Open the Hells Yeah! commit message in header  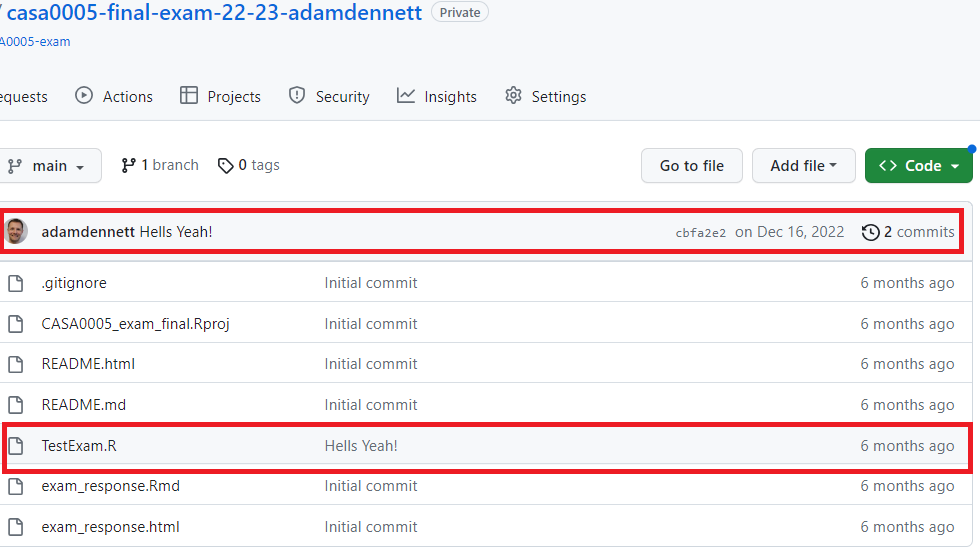click(x=176, y=232)
